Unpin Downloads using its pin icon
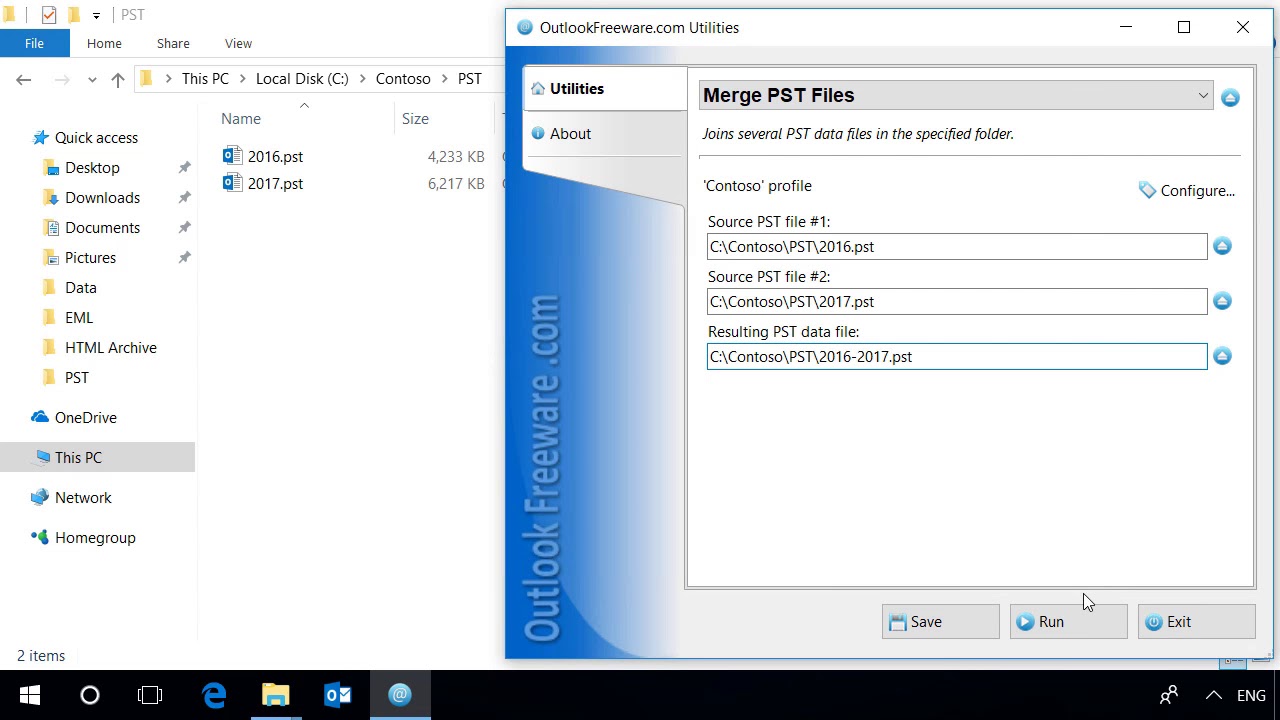The width and height of the screenshot is (1280, 720). coord(184,198)
